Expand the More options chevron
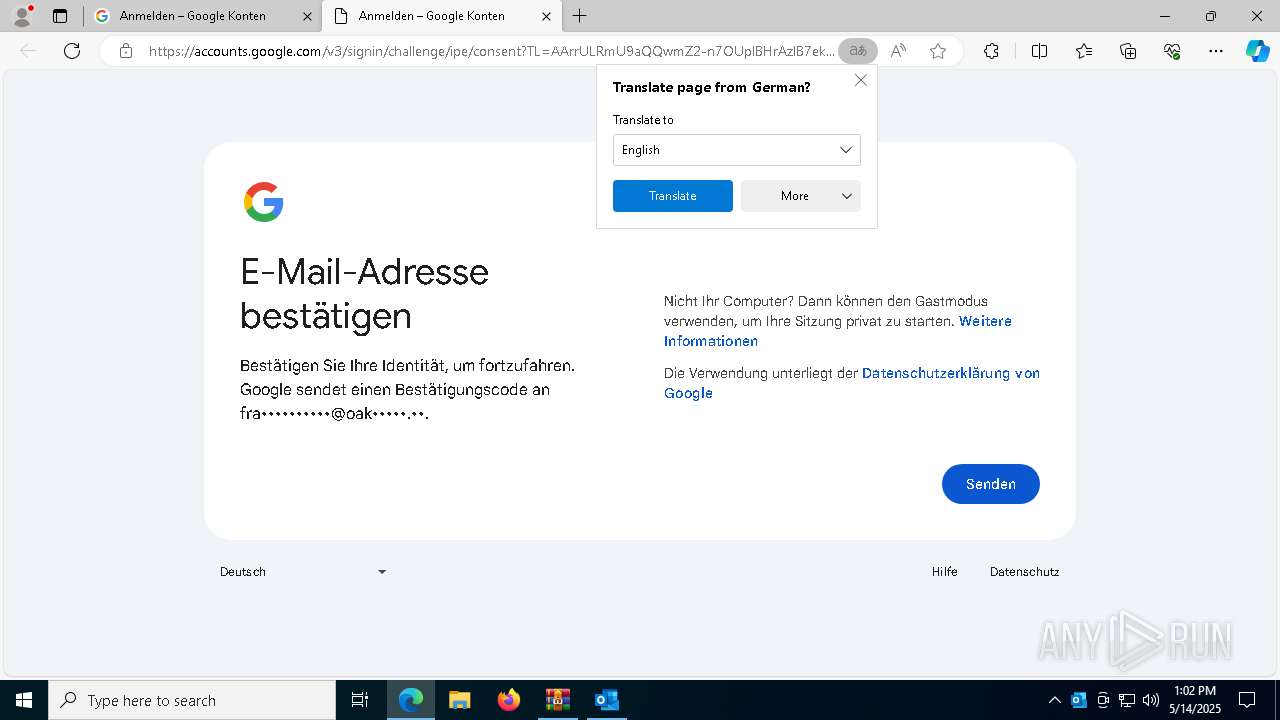Image resolution: width=1280 pixels, height=720 pixels. [x=847, y=196]
